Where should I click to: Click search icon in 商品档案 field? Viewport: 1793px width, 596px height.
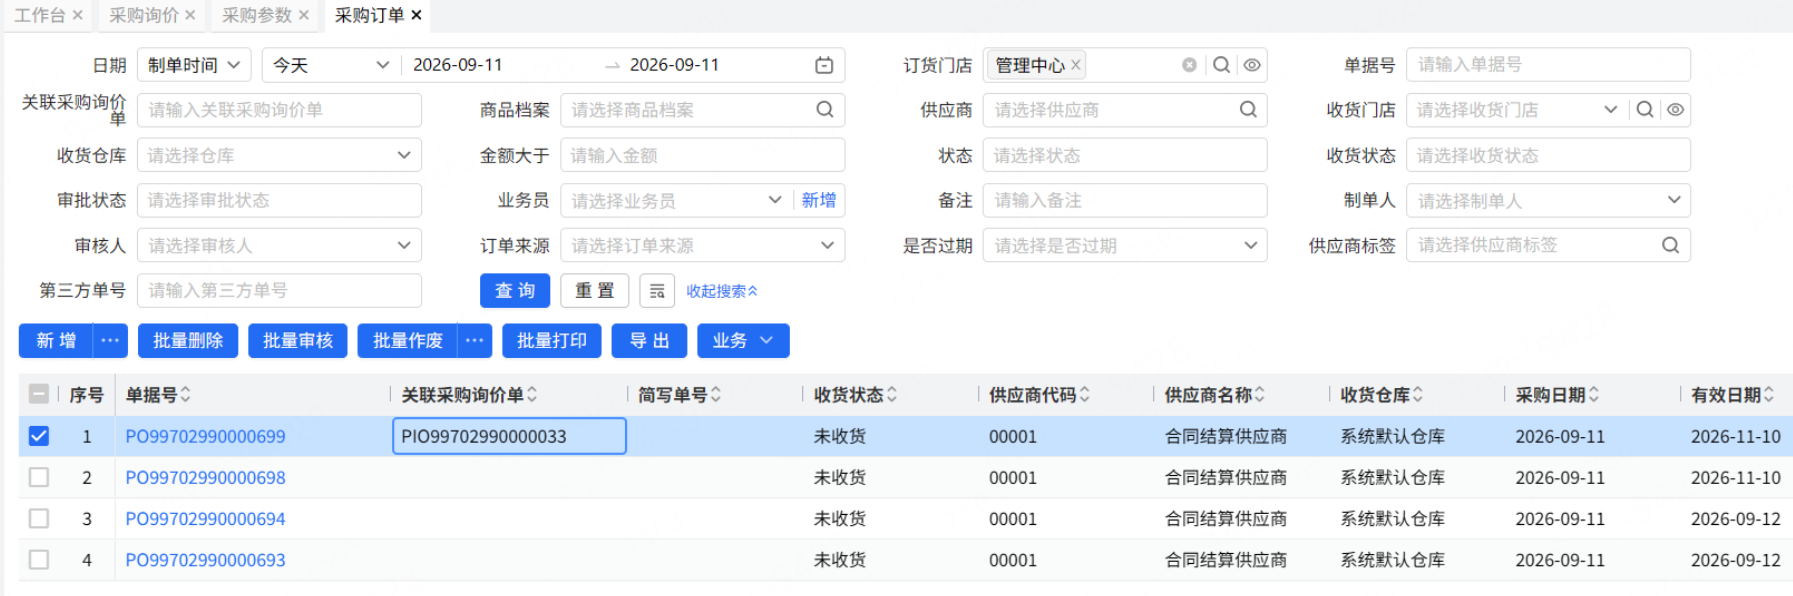click(x=825, y=110)
